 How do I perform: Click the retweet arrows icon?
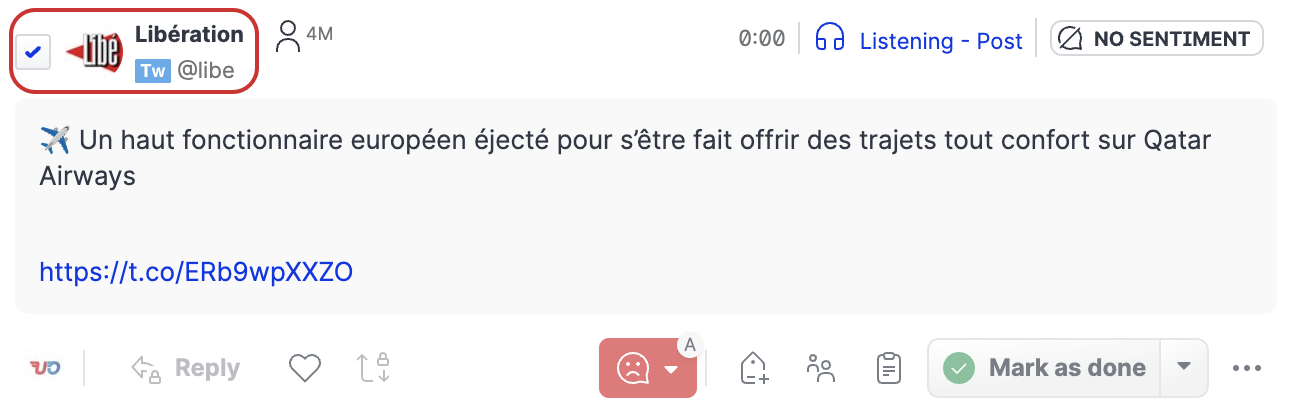373,368
